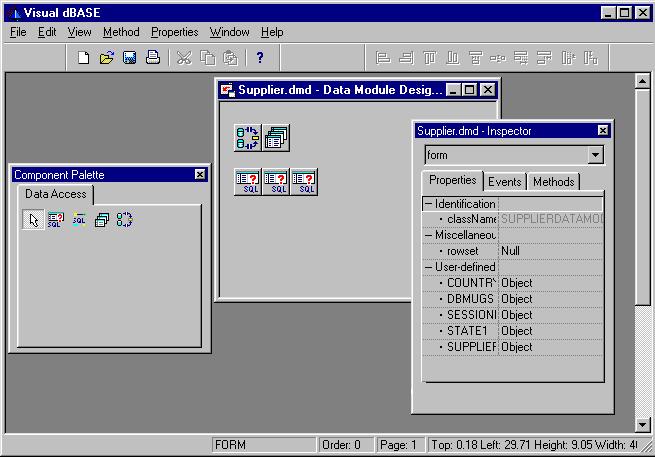Maximize the Data Module Designer window
This screenshot has width=655, height=458.
point(470,90)
